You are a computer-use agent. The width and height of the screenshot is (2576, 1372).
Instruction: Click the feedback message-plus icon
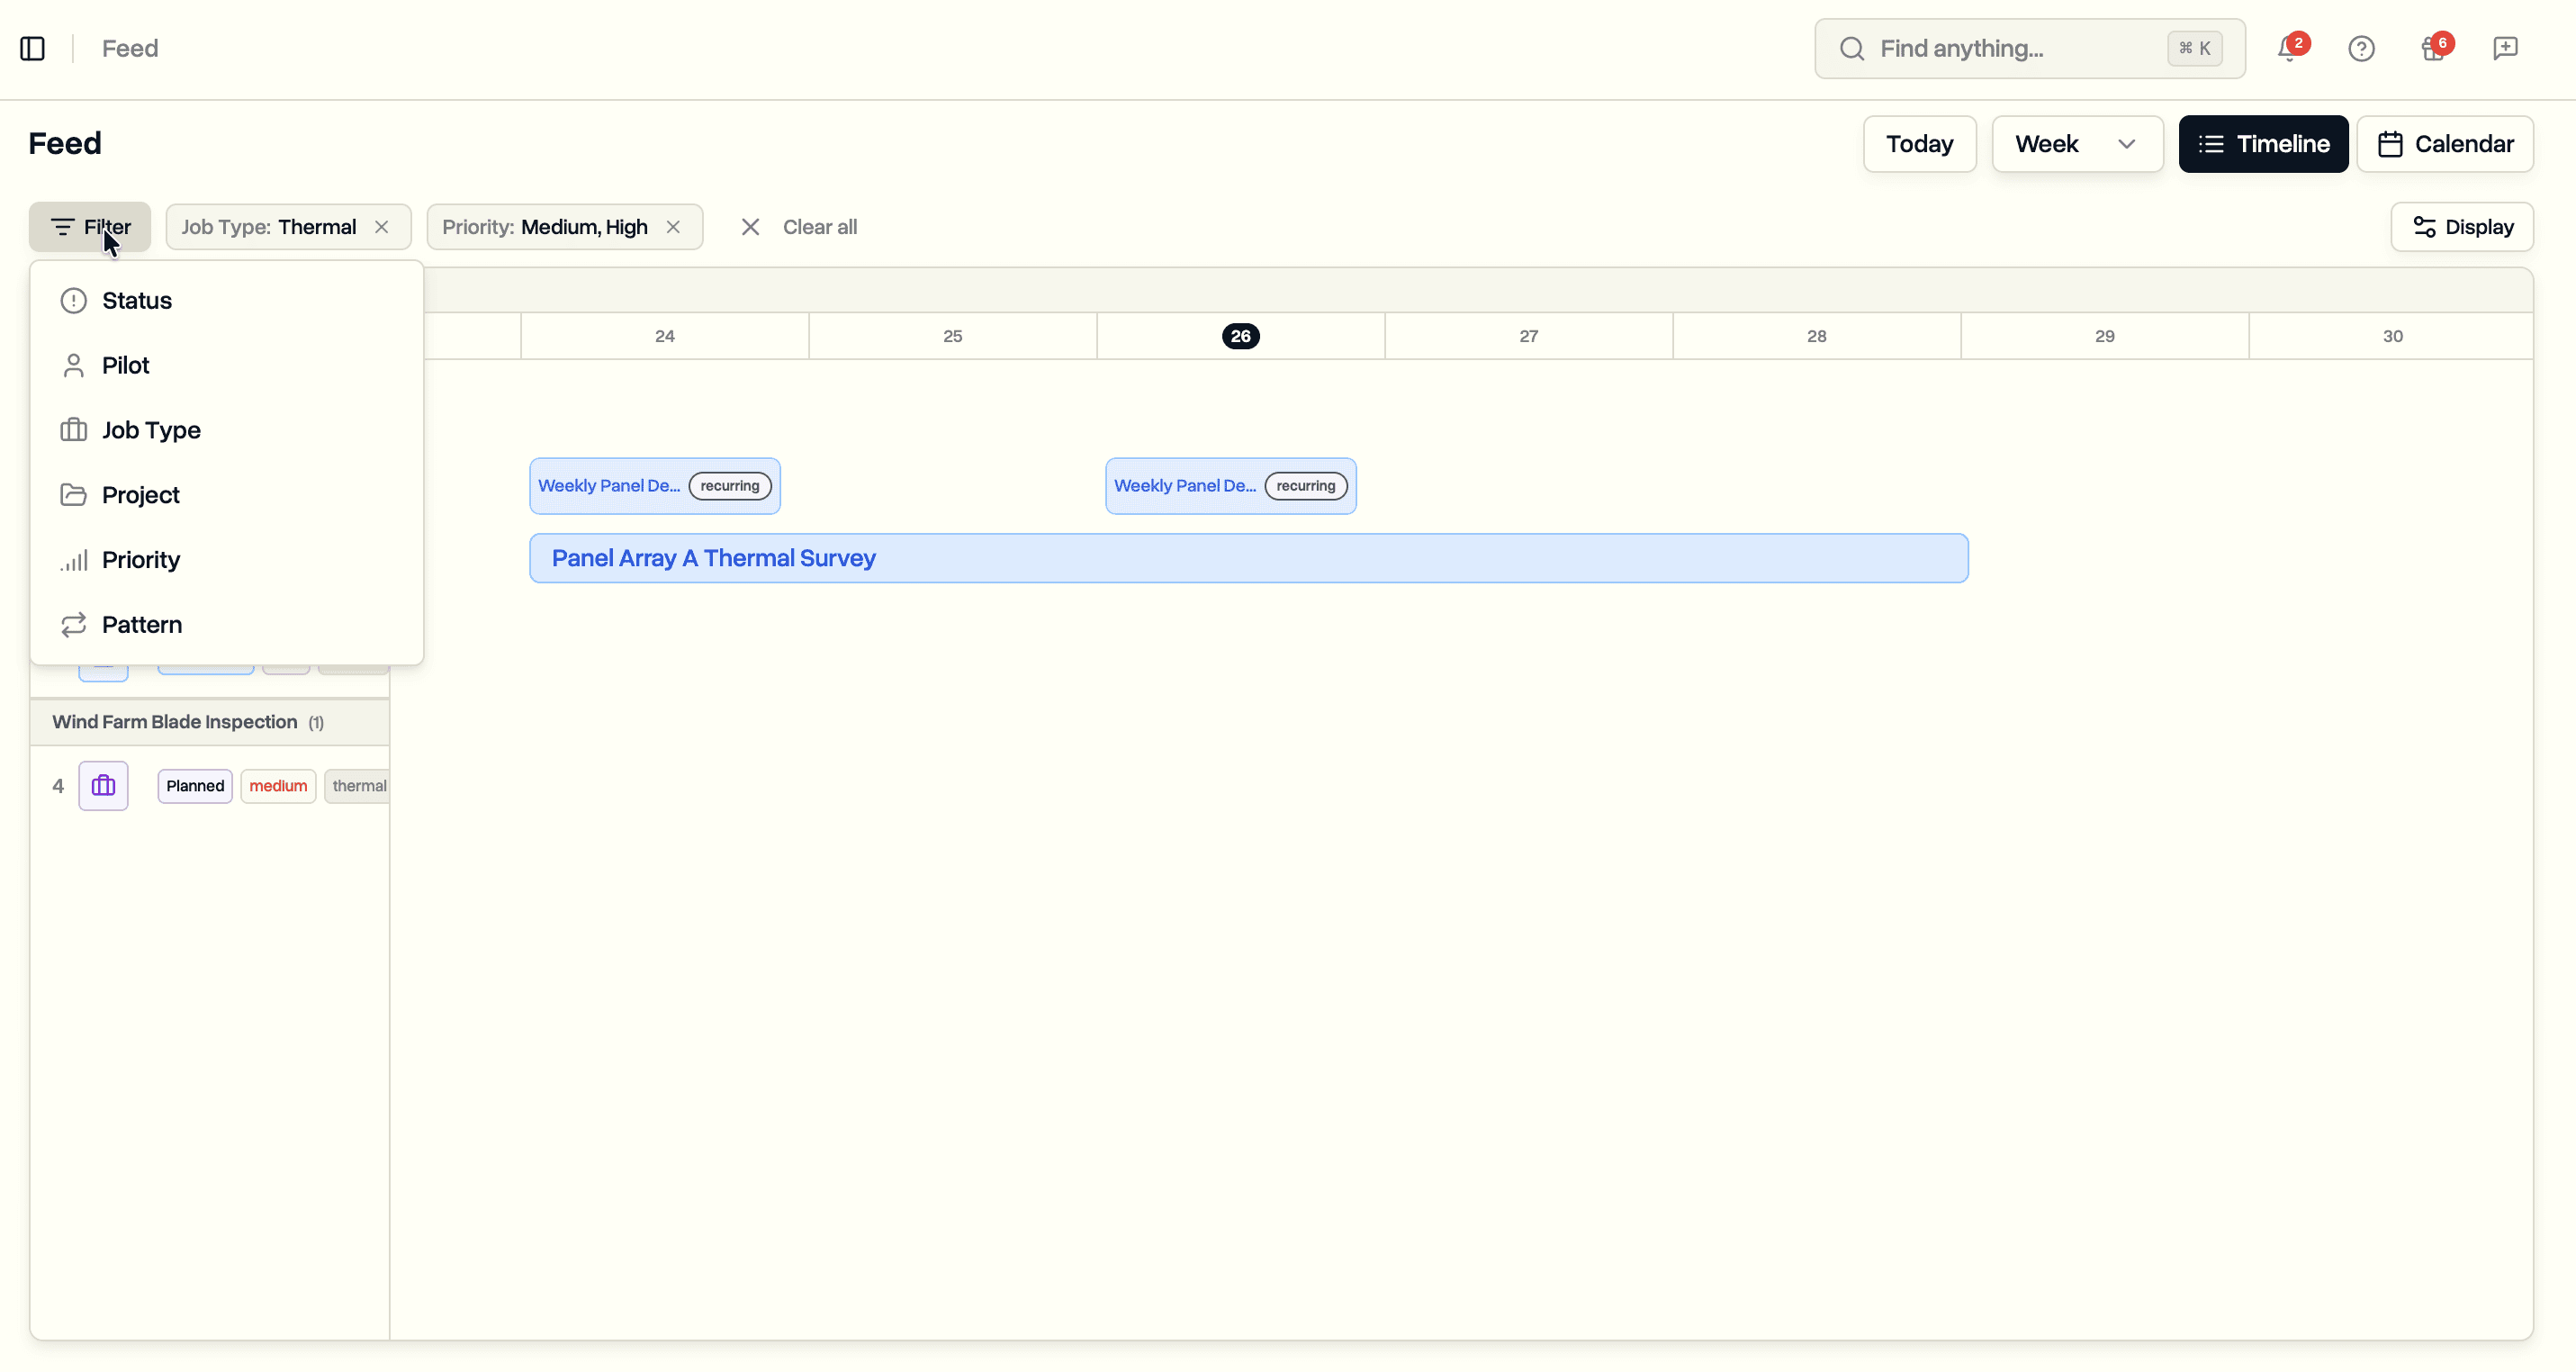tap(2505, 48)
